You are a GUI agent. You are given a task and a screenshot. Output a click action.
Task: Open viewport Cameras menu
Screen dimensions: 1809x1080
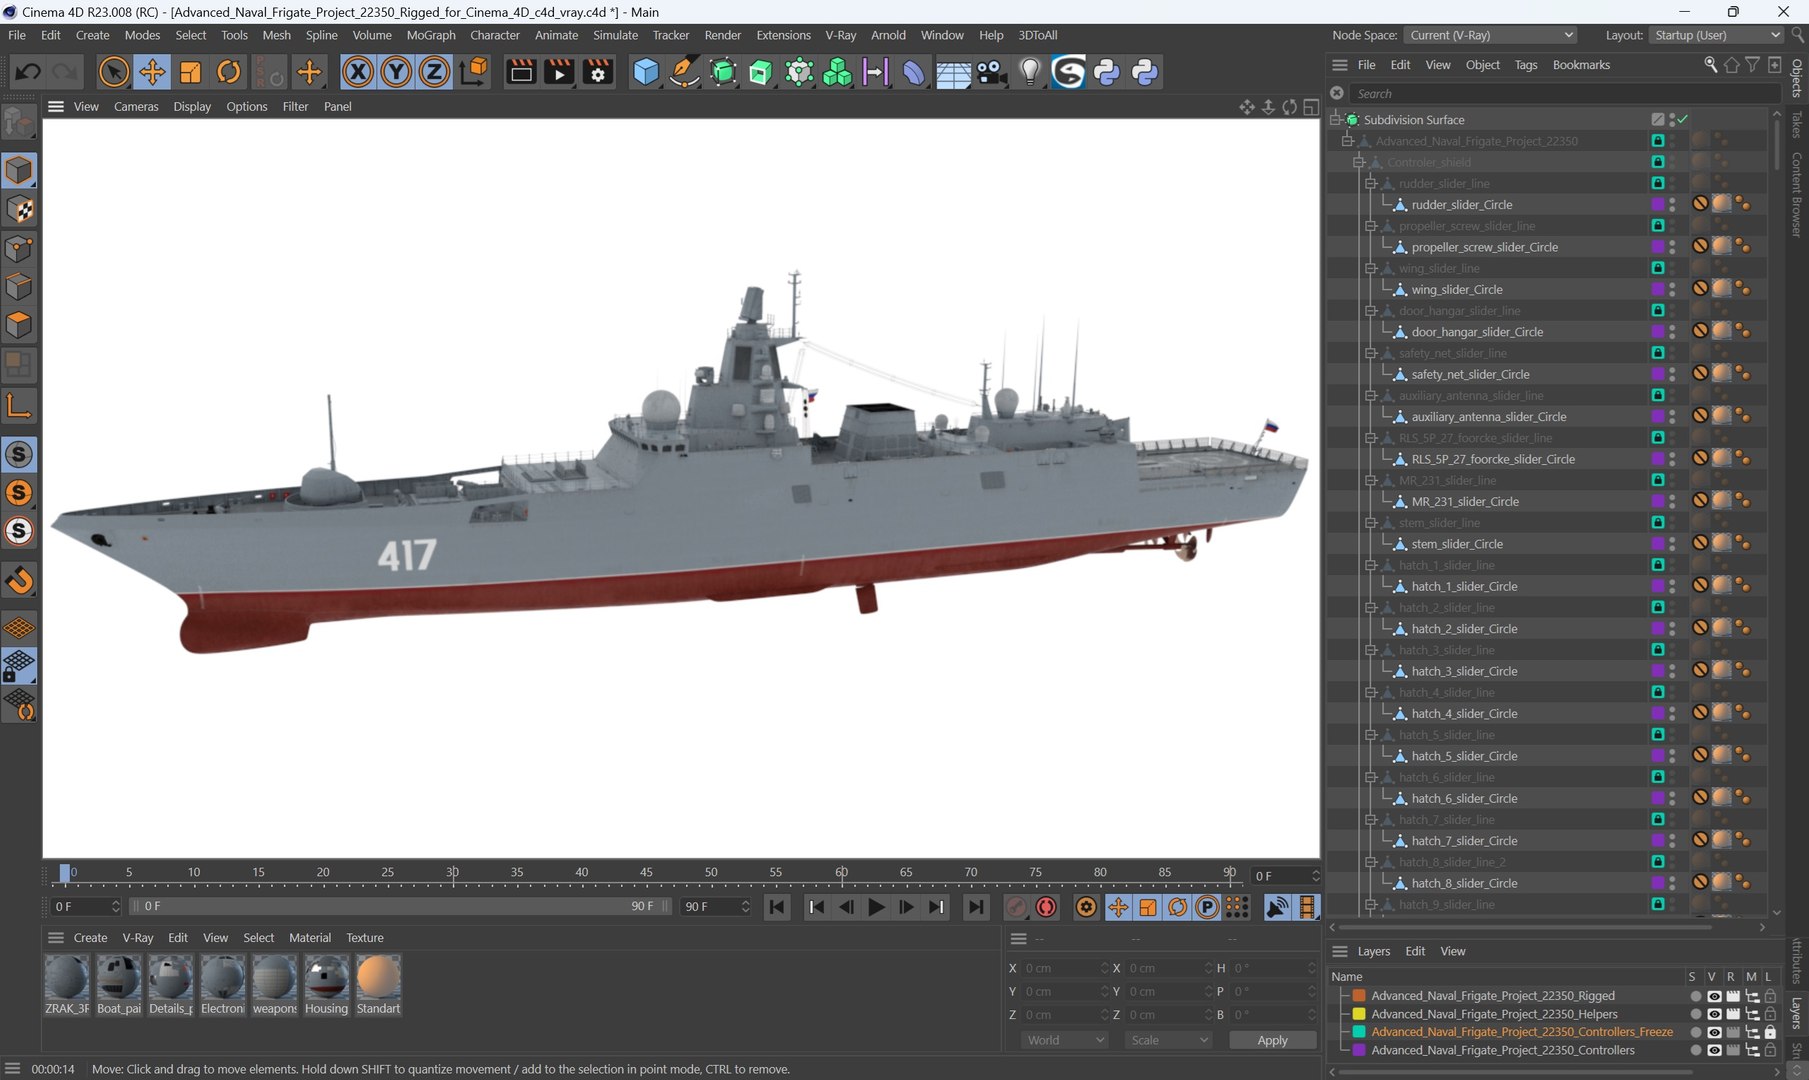click(136, 106)
